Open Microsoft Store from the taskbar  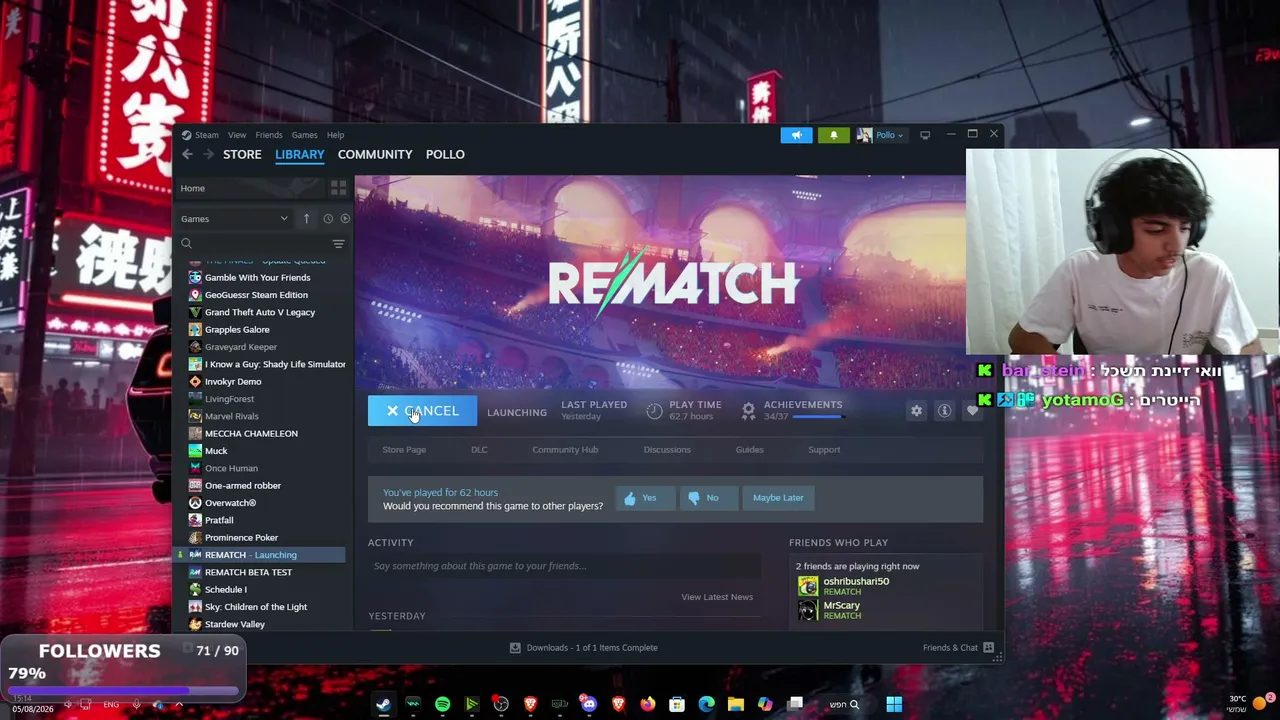coord(677,704)
